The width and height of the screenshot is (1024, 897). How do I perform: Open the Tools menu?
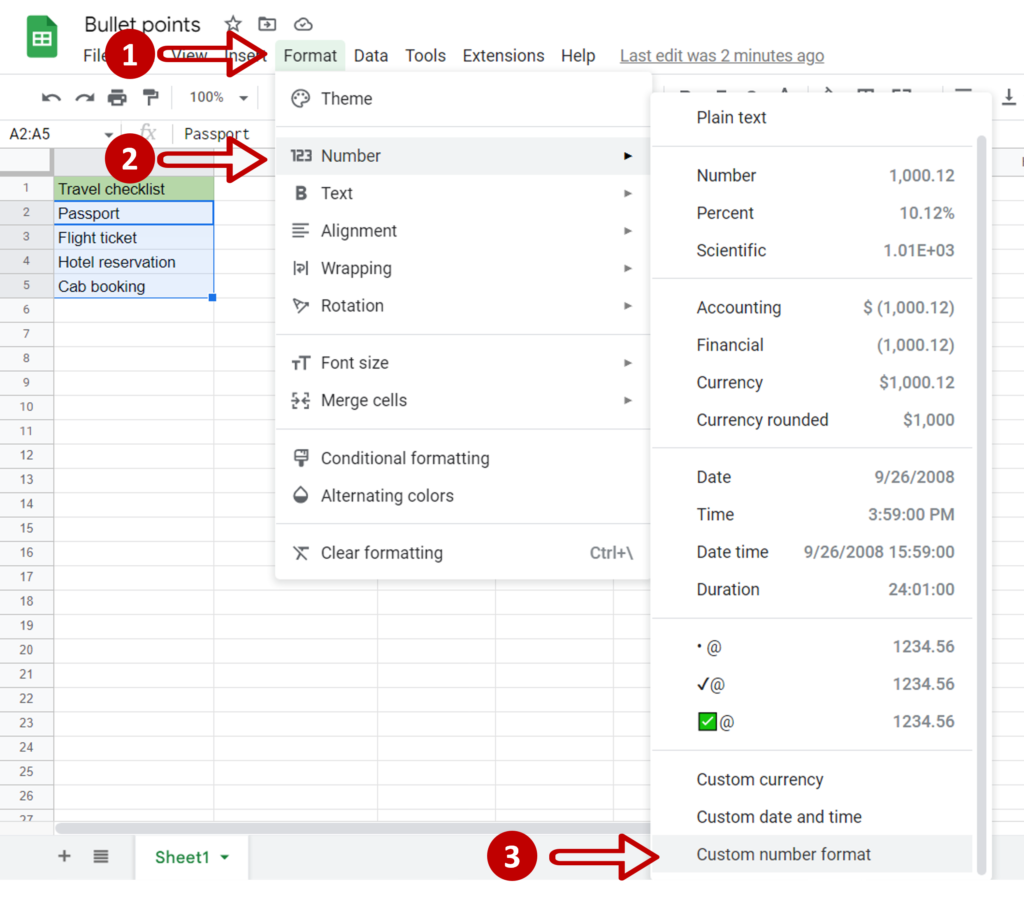tap(425, 56)
